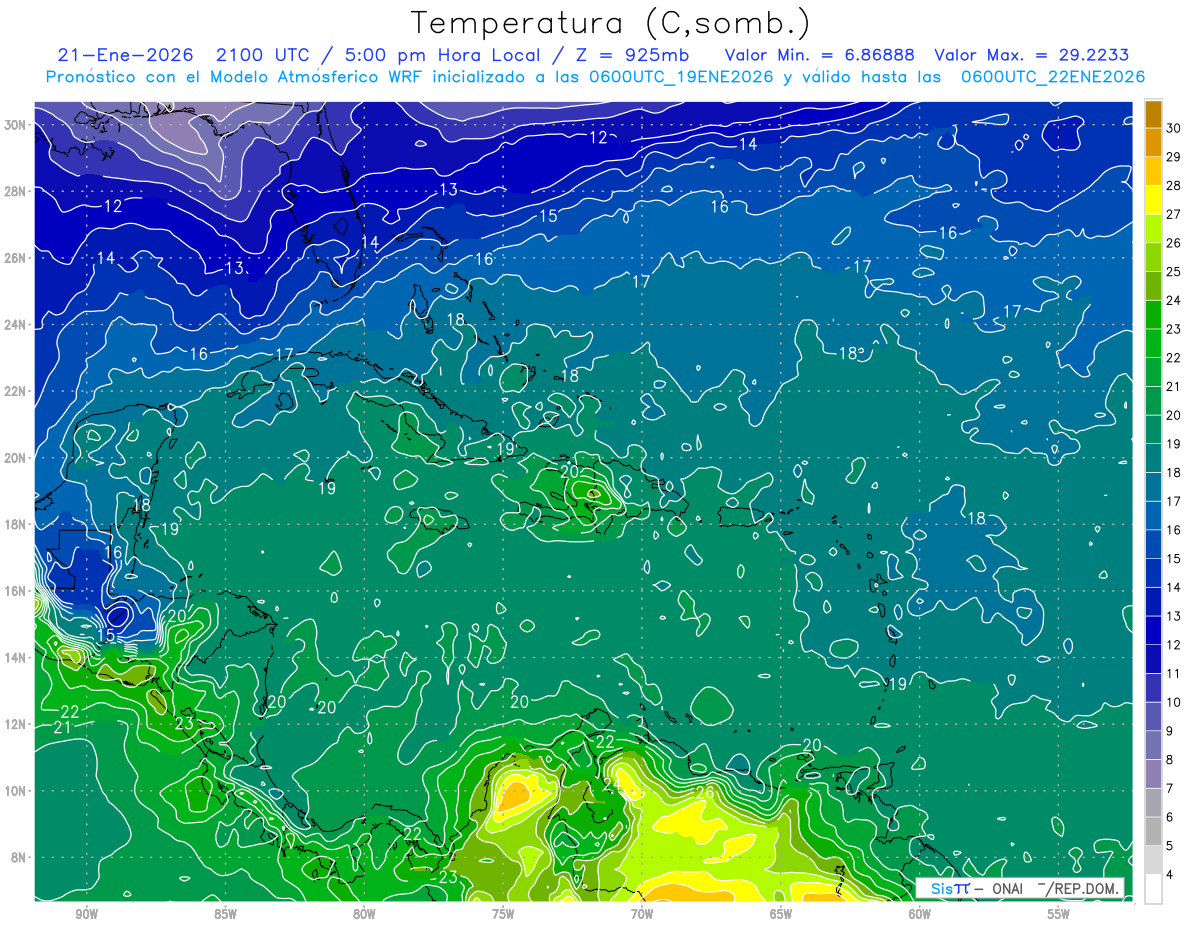Viewport: 1200px width, 927px height.
Task: Click the '60W' longitude axis label
Action: tap(920, 914)
